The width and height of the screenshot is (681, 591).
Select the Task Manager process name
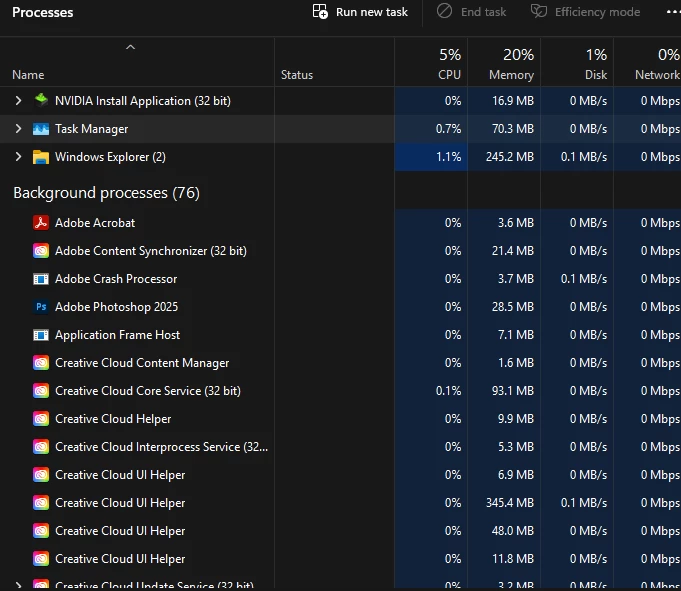[x=91, y=129]
